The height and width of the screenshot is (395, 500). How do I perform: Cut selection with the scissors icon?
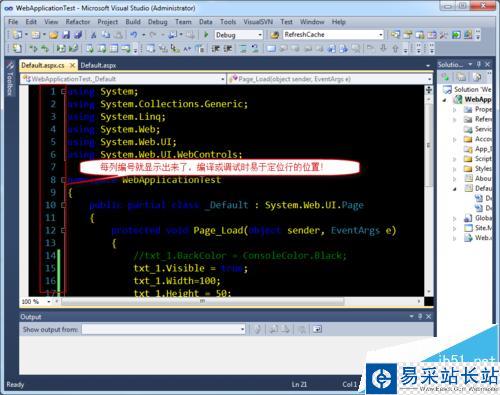[x=94, y=35]
